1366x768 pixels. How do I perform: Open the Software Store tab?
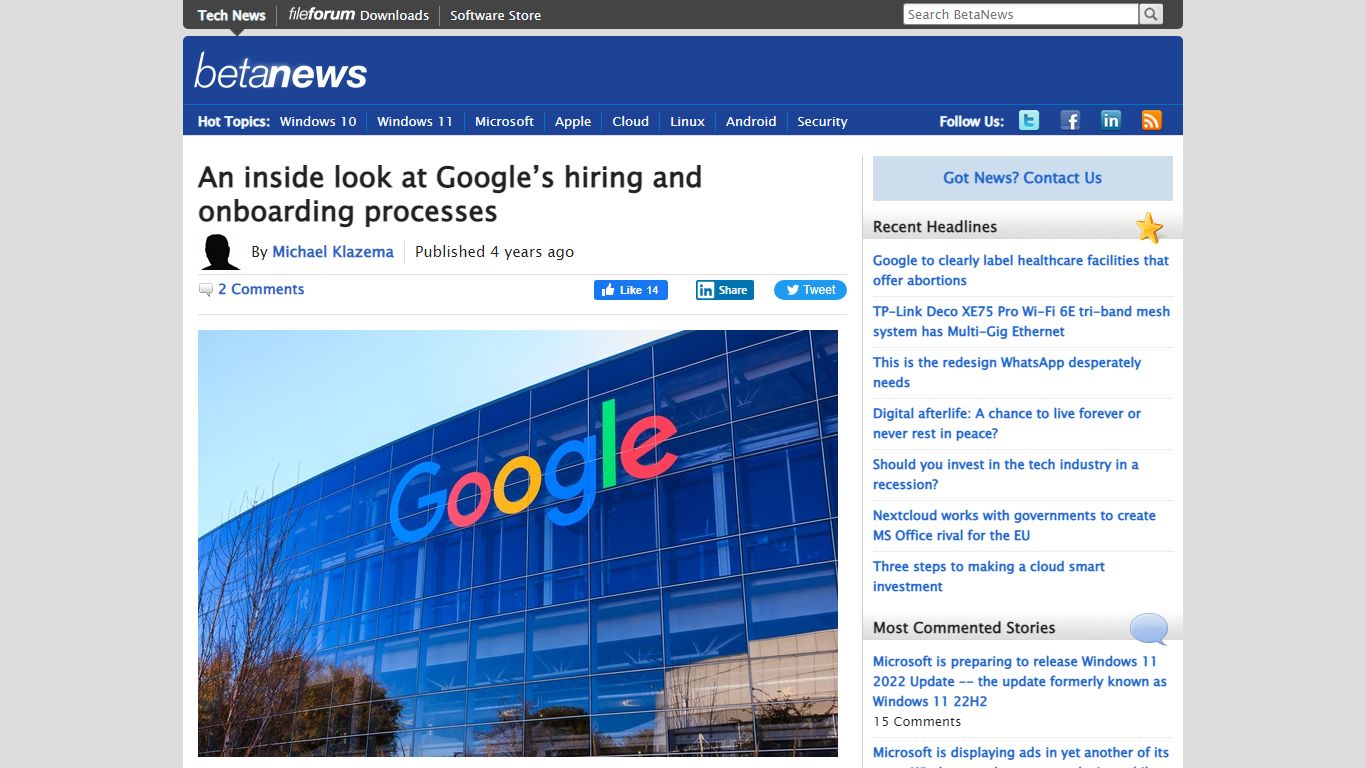click(x=496, y=15)
